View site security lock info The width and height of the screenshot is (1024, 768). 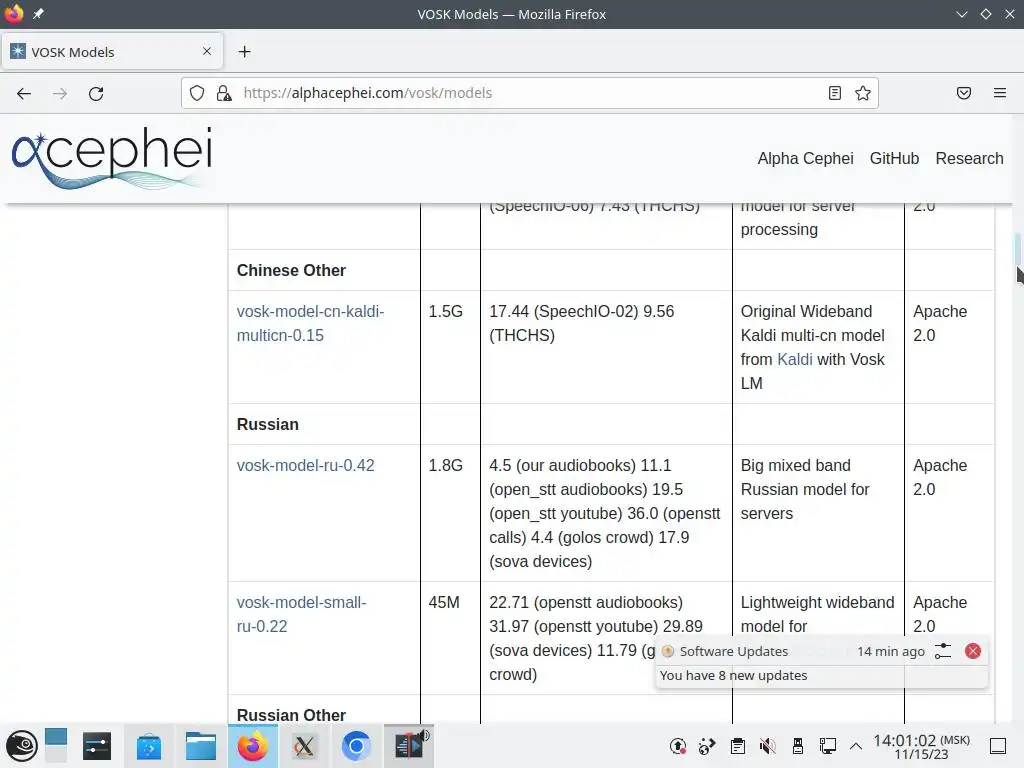[x=224, y=93]
